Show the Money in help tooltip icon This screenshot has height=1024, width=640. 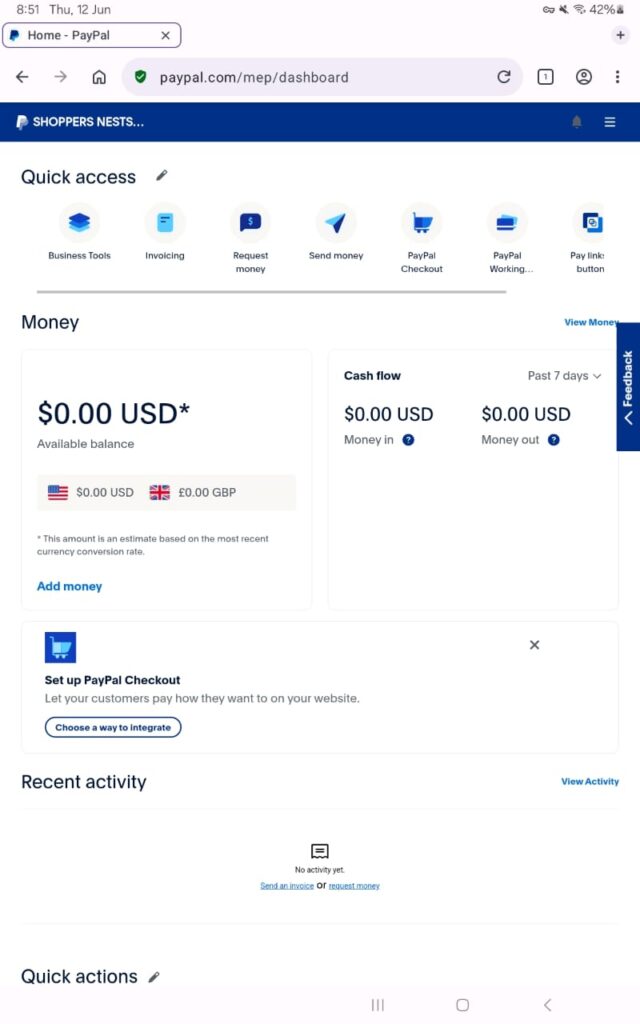coord(408,440)
